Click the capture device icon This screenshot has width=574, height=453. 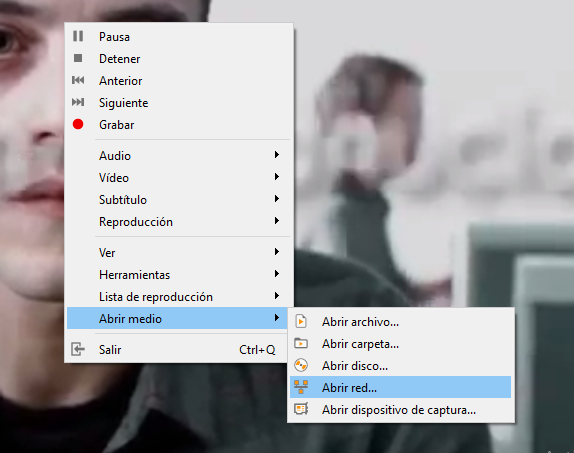coord(301,409)
